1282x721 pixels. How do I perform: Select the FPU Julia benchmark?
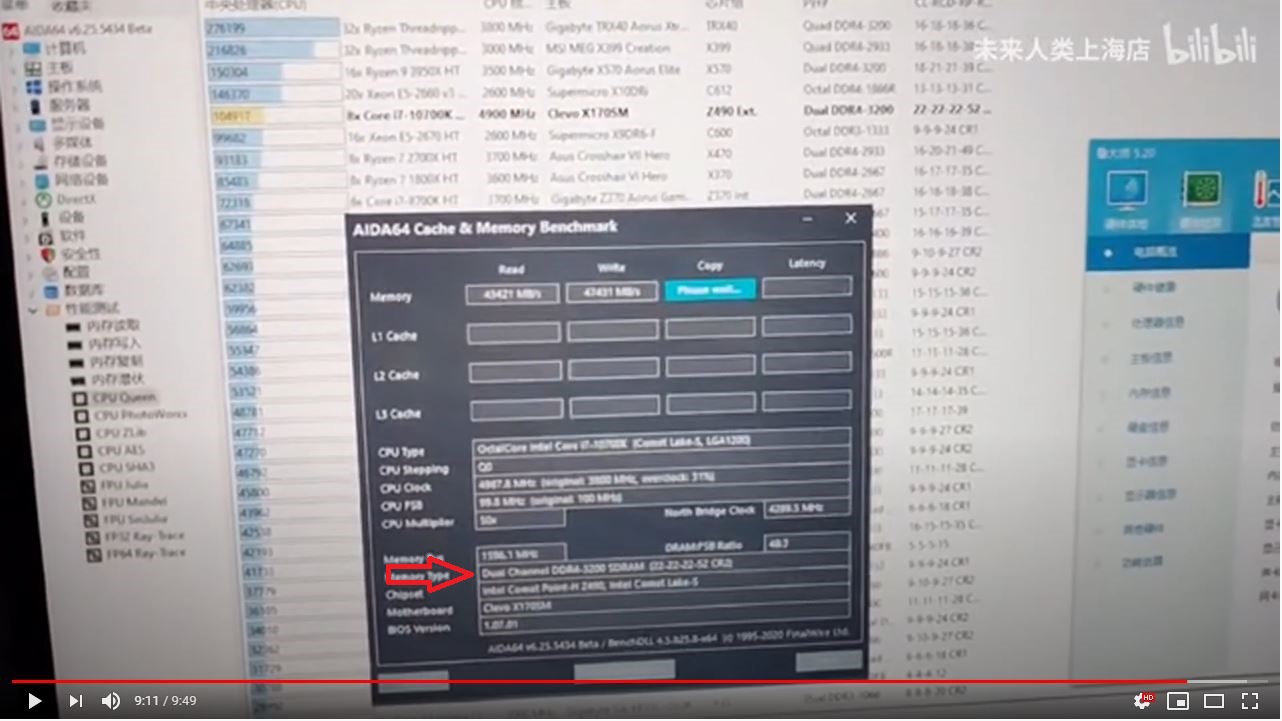click(x=115, y=485)
